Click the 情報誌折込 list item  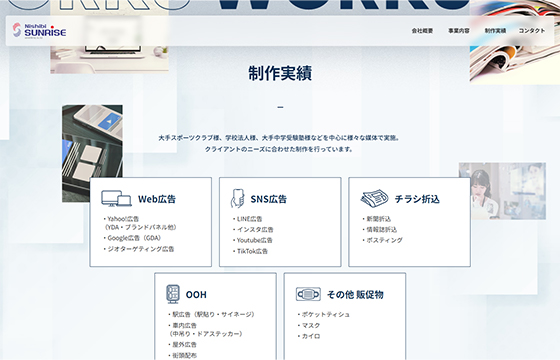380,230
